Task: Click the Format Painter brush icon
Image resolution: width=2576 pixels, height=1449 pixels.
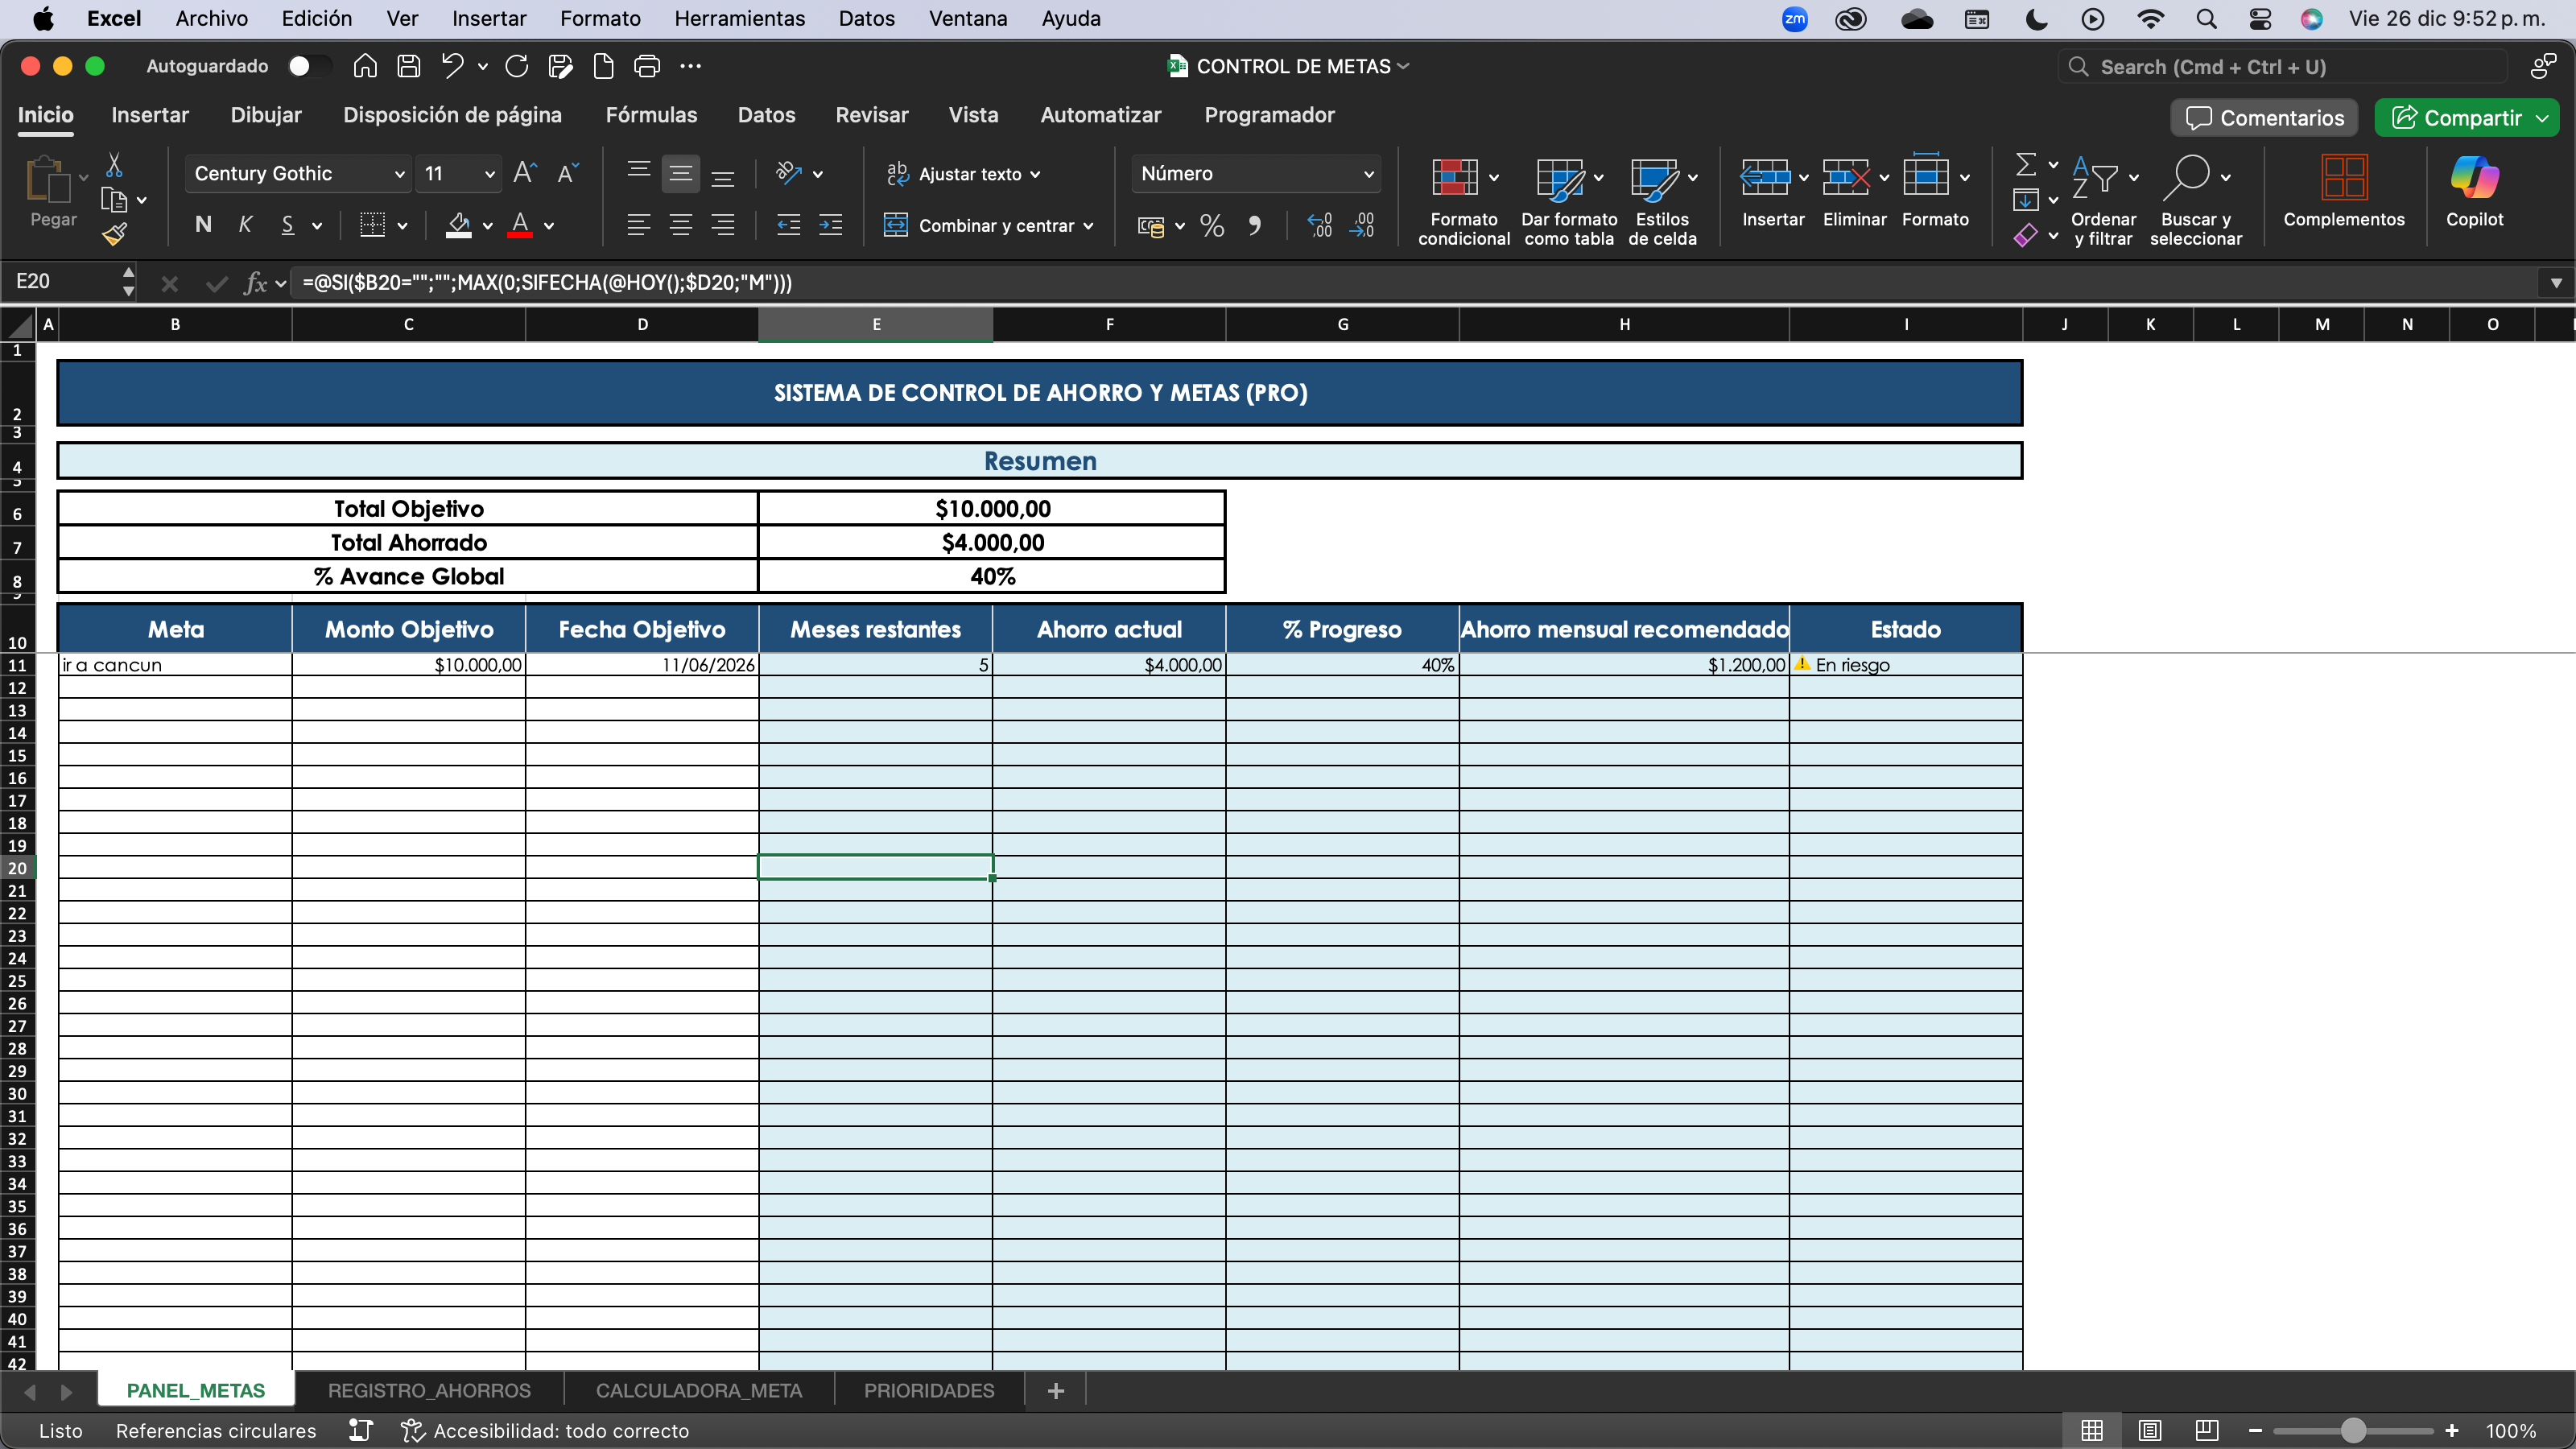Action: coord(115,235)
